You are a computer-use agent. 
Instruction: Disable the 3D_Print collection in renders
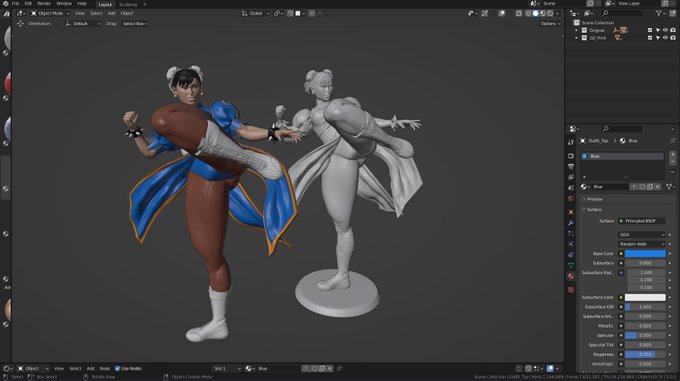673,38
